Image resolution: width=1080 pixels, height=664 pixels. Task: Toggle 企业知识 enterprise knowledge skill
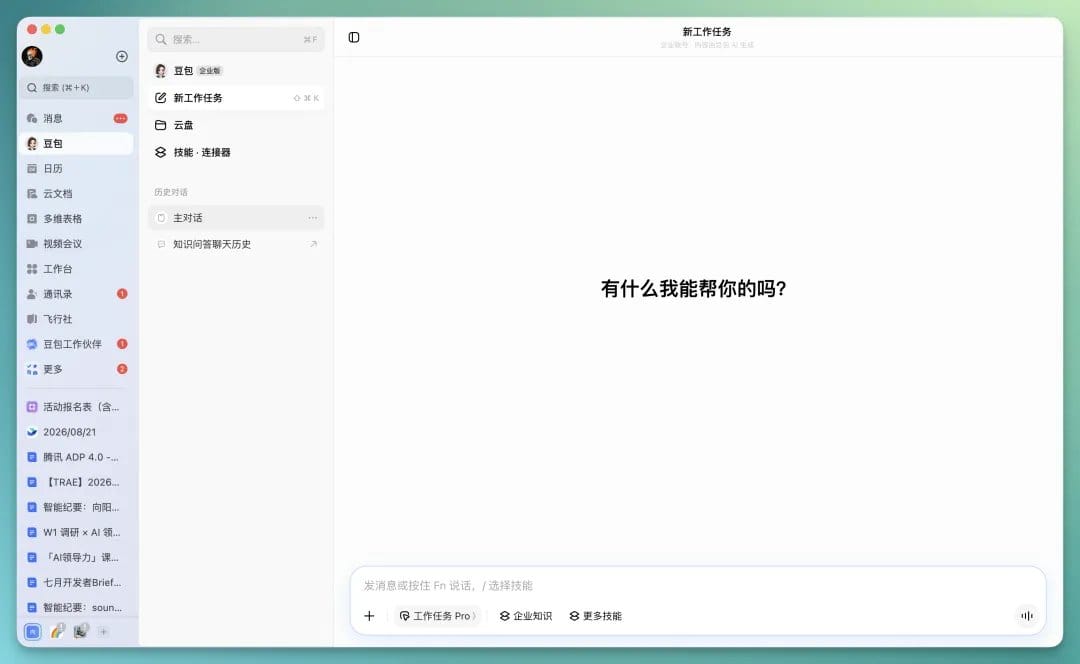click(x=526, y=616)
